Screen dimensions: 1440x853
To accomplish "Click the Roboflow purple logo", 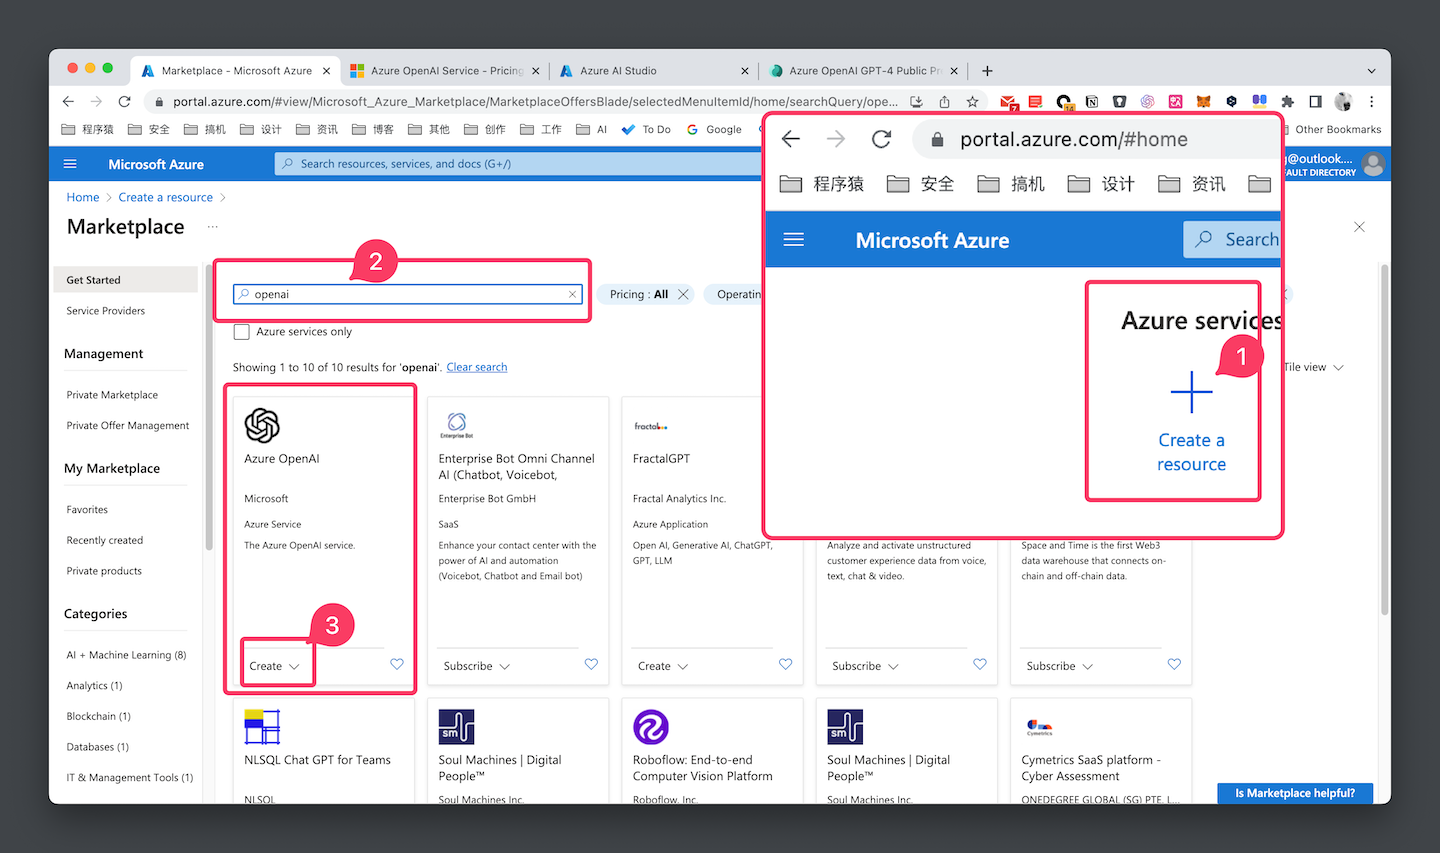I will pos(651,727).
